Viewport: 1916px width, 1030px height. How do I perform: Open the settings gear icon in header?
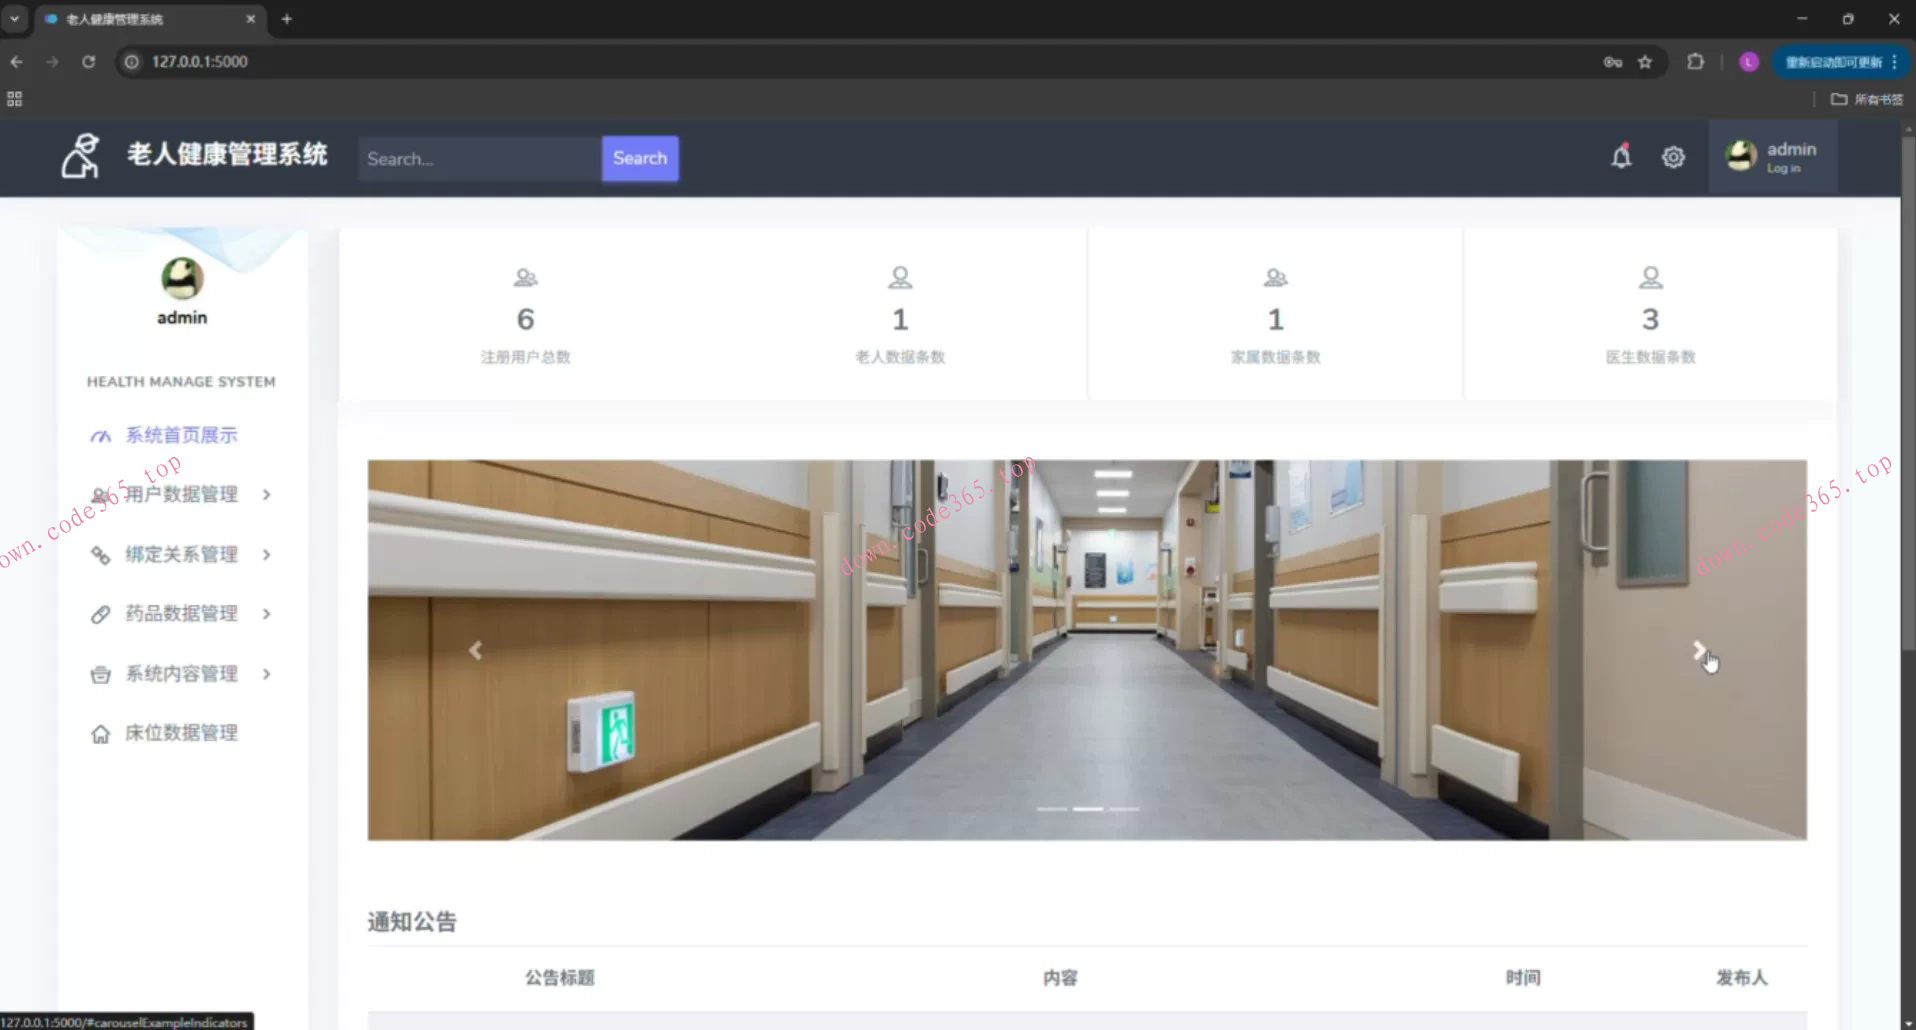[x=1673, y=157]
